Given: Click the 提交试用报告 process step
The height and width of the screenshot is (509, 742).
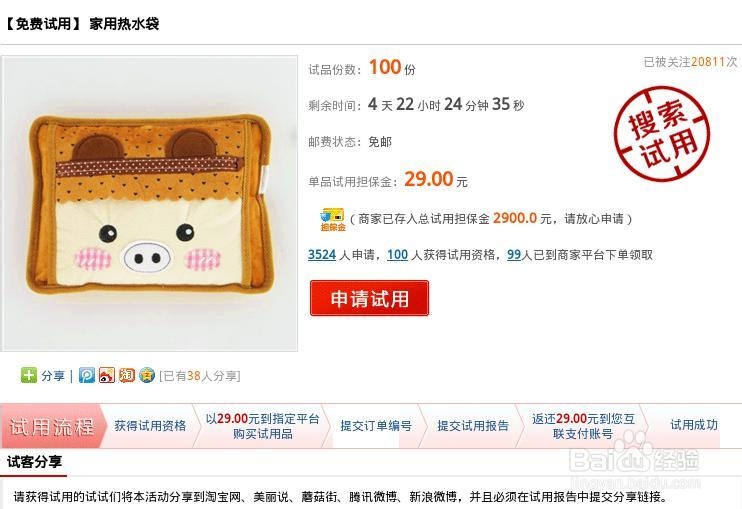Looking at the screenshot, I should [473, 426].
